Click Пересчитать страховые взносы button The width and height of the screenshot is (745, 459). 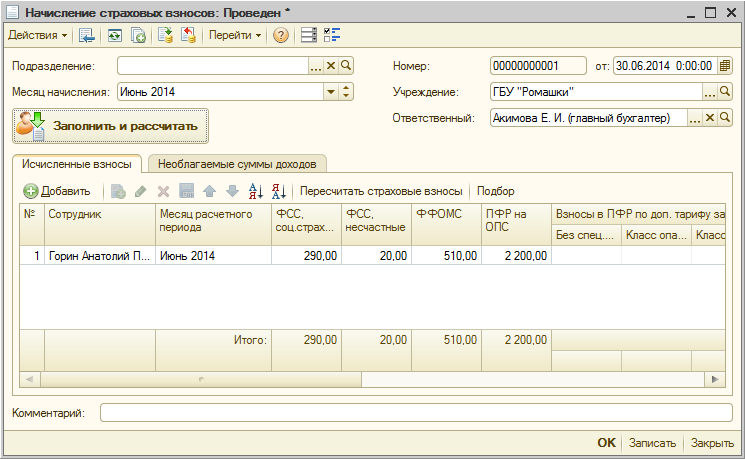(x=381, y=191)
